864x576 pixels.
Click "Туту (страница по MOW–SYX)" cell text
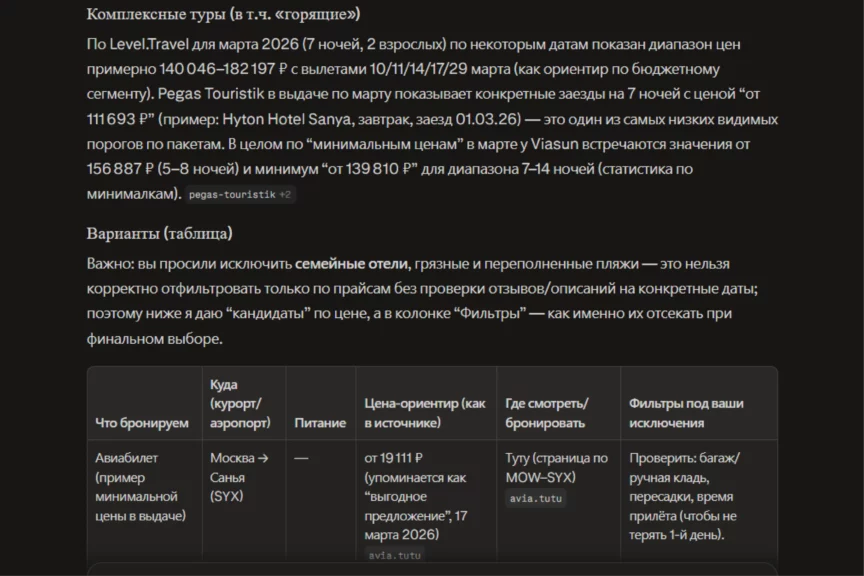556,467
